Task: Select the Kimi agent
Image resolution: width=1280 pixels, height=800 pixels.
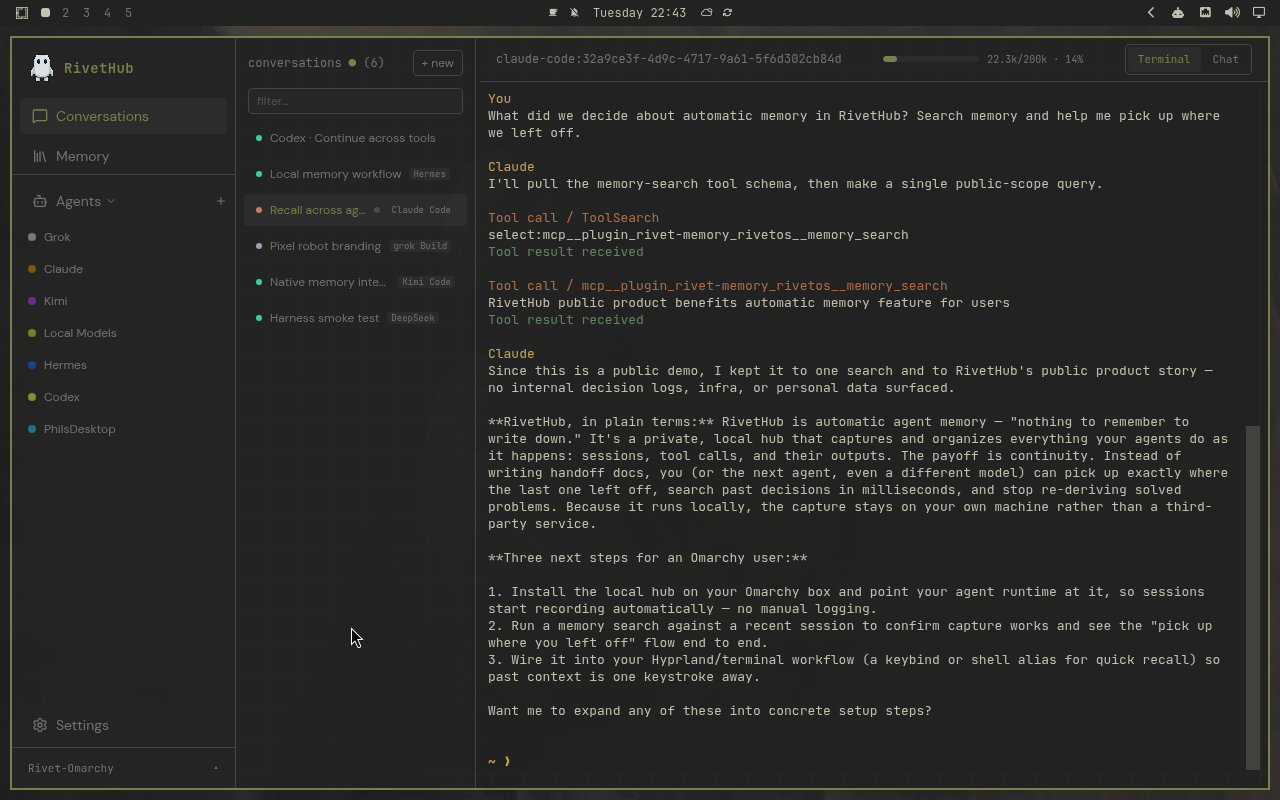Action: pos(55,301)
